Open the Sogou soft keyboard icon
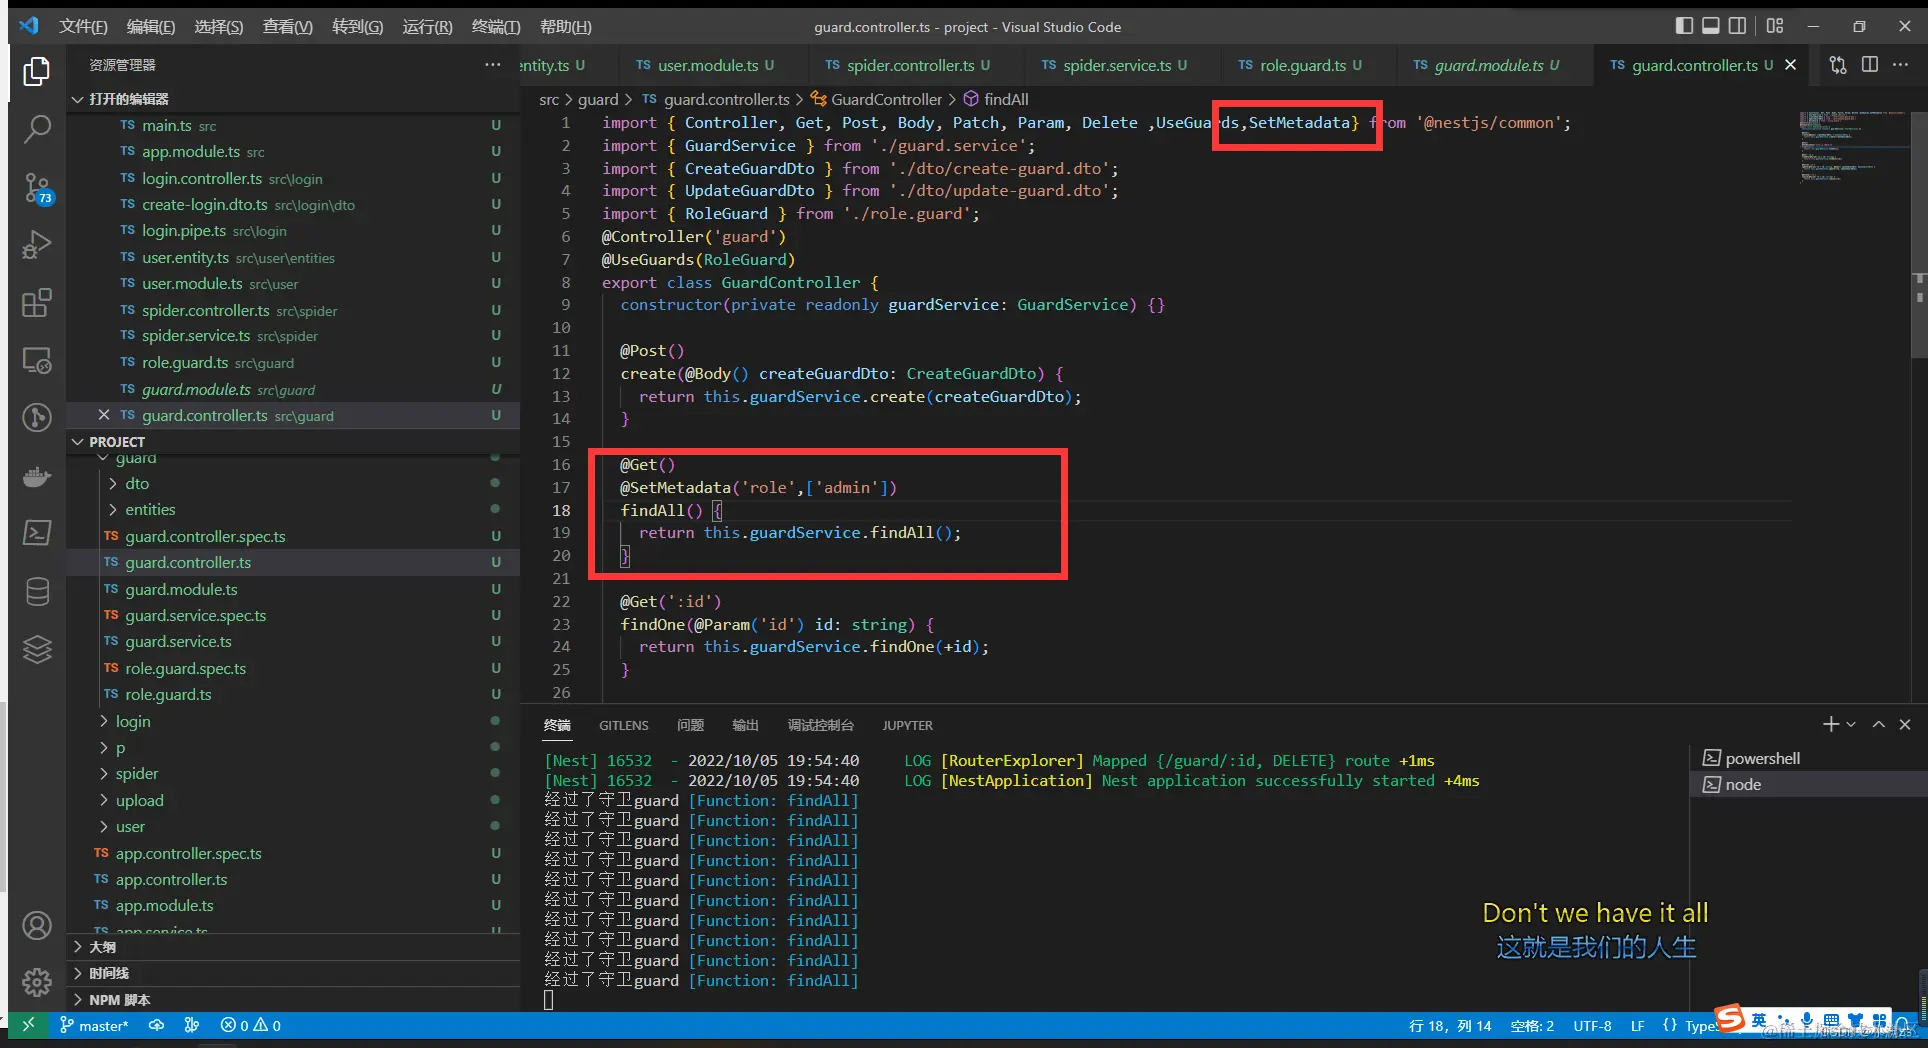This screenshot has width=1928, height=1048. pyautogui.click(x=1831, y=1020)
